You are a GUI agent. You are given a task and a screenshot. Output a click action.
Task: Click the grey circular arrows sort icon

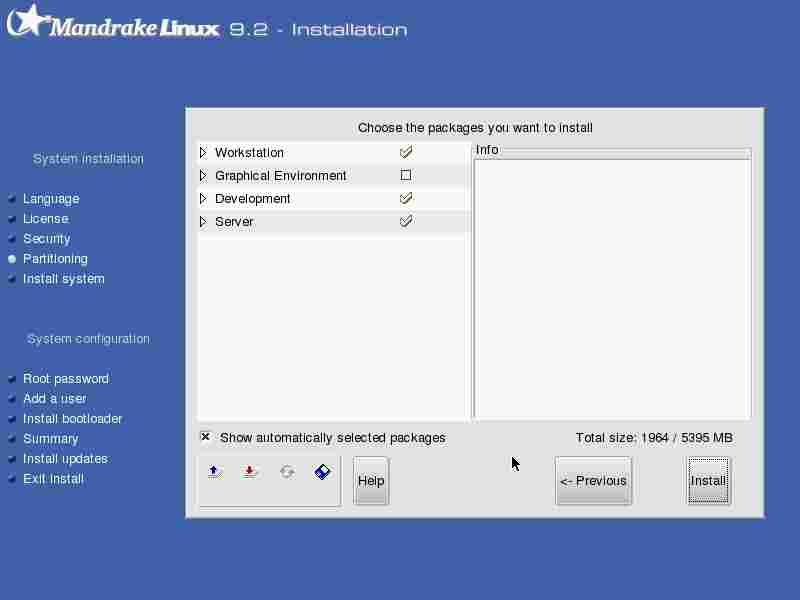(x=287, y=472)
